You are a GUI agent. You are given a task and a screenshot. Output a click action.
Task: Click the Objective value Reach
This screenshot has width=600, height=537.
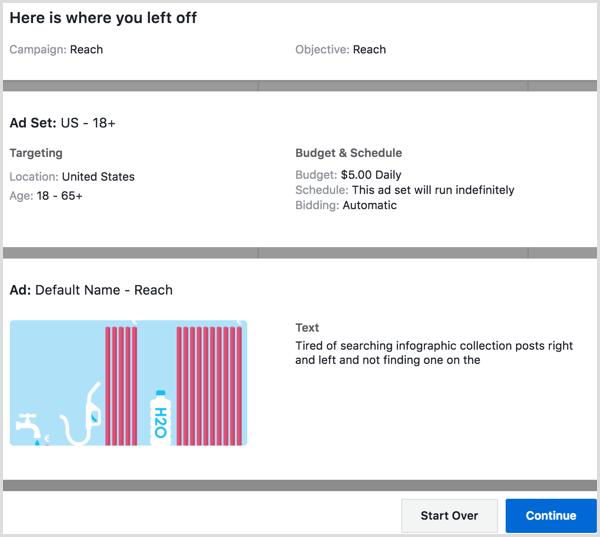point(369,49)
